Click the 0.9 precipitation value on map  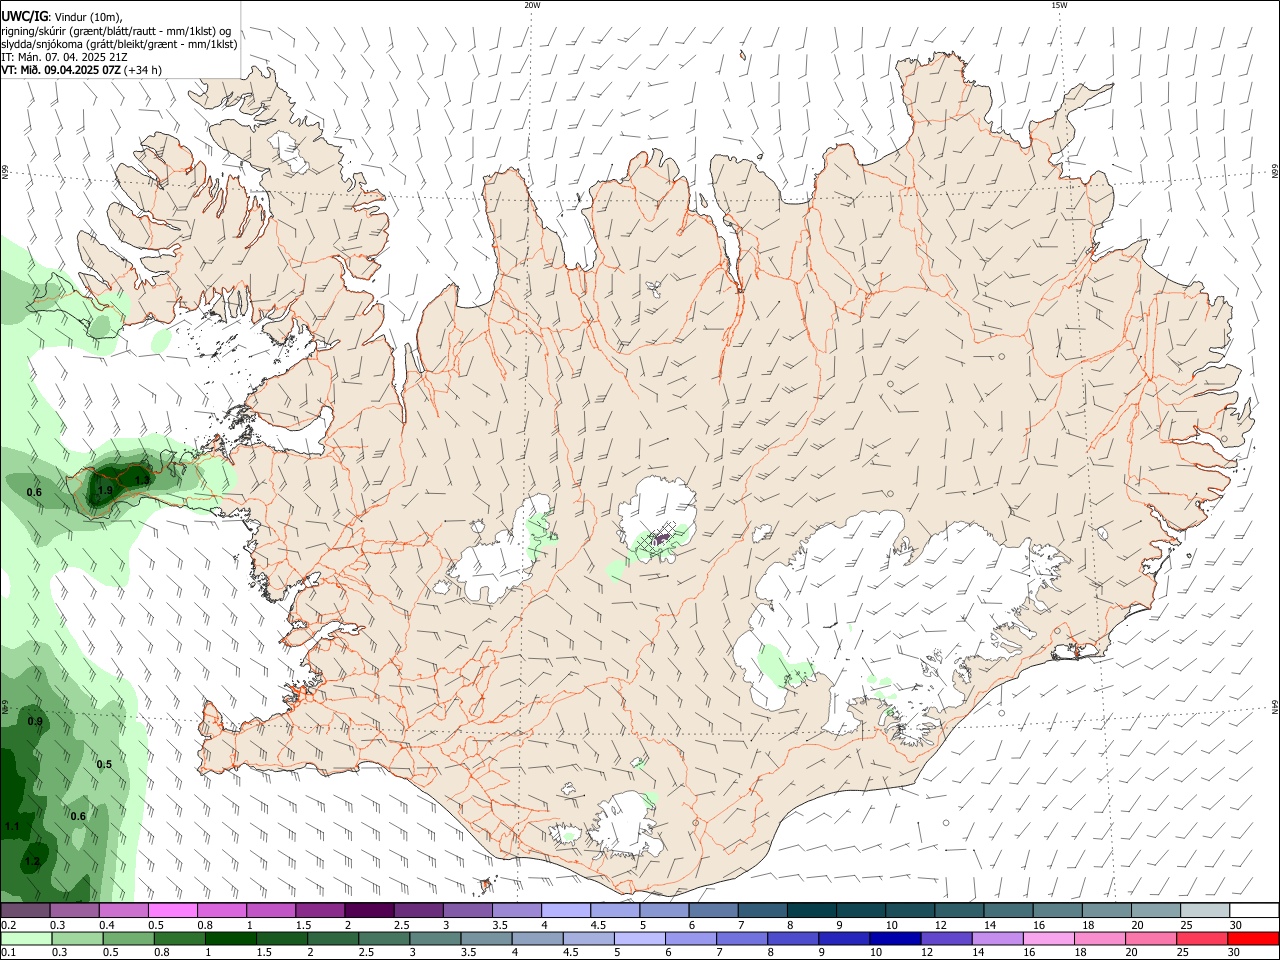pos(35,721)
